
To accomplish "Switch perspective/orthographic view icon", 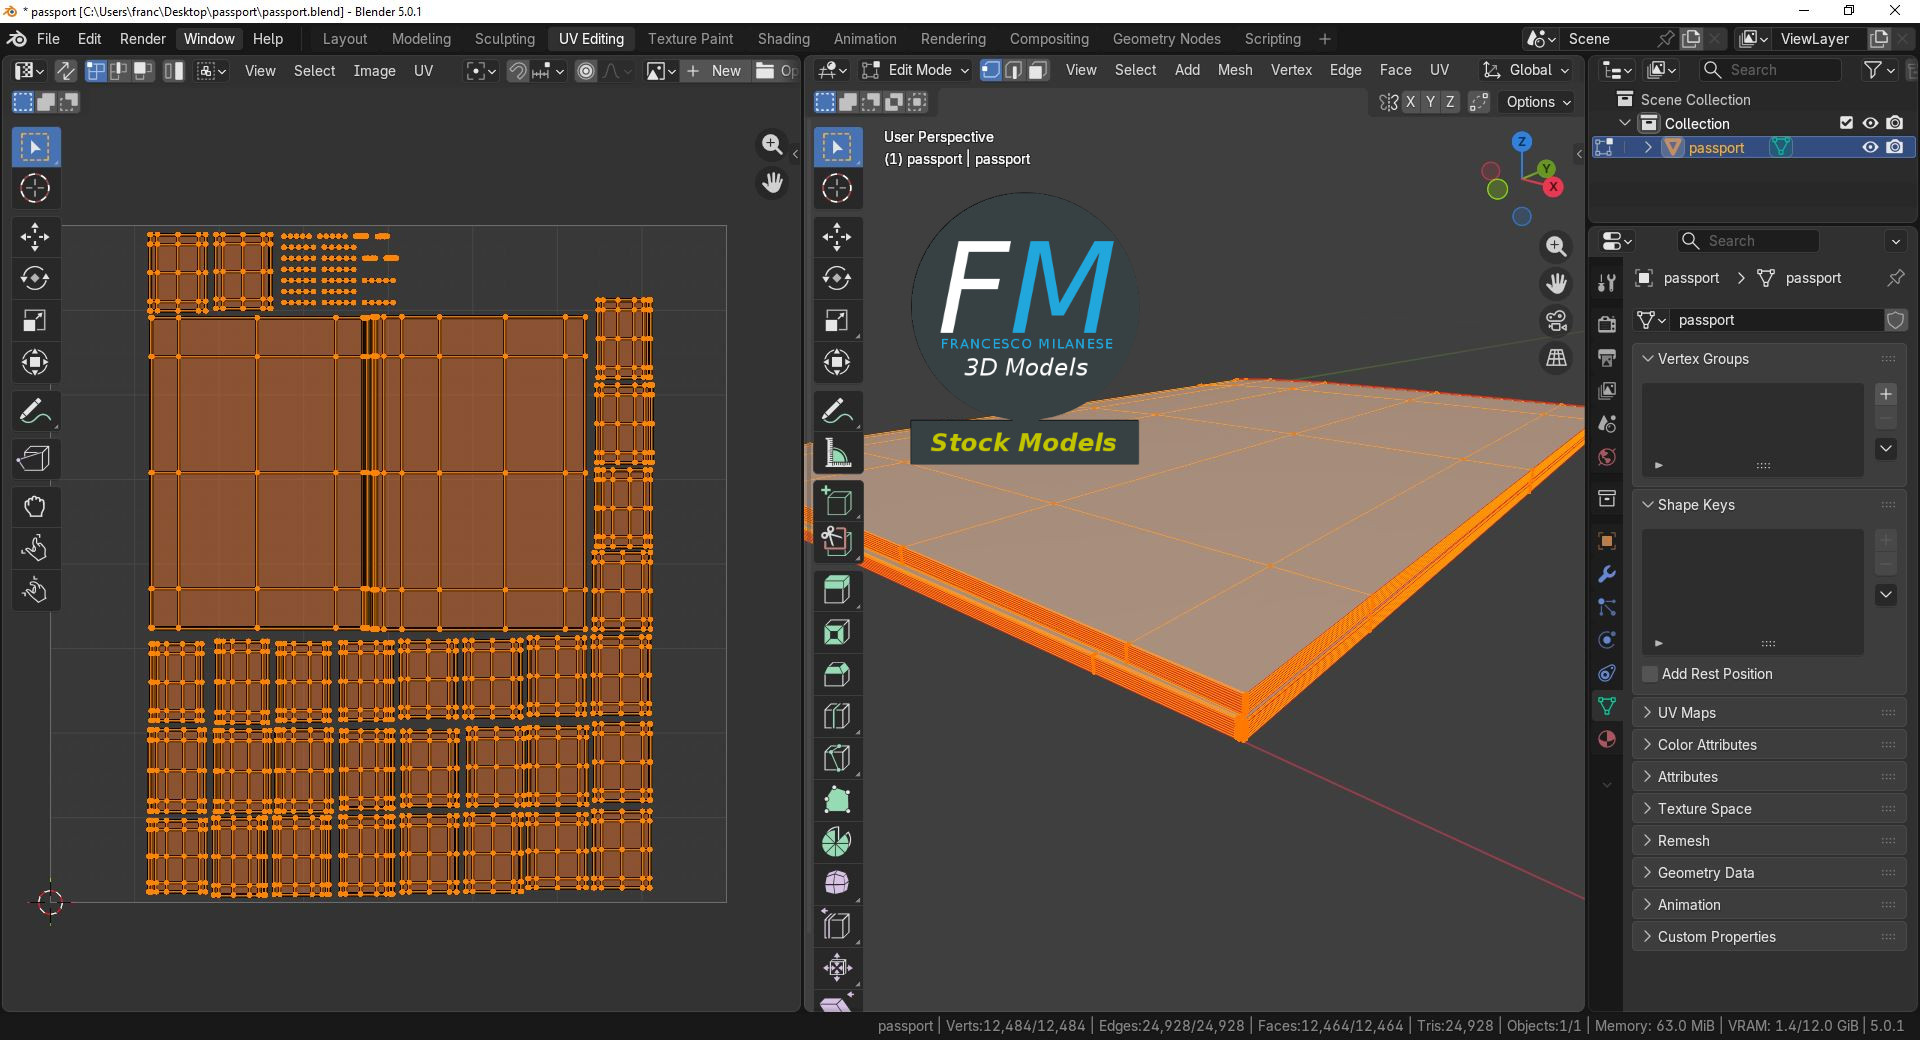I will point(1556,358).
